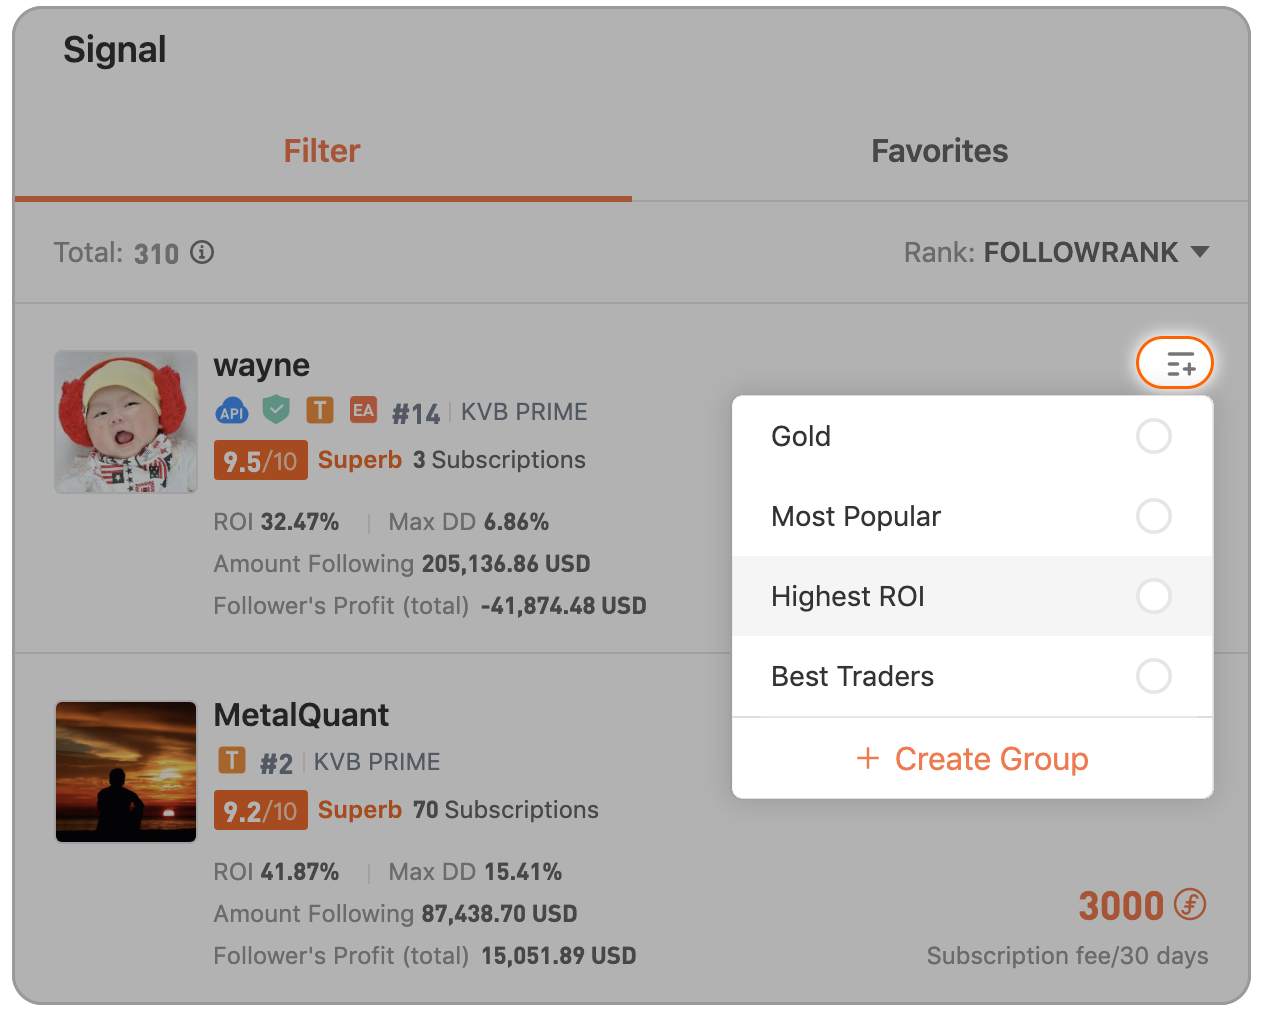Select the Best Traders radio button

click(x=1154, y=676)
